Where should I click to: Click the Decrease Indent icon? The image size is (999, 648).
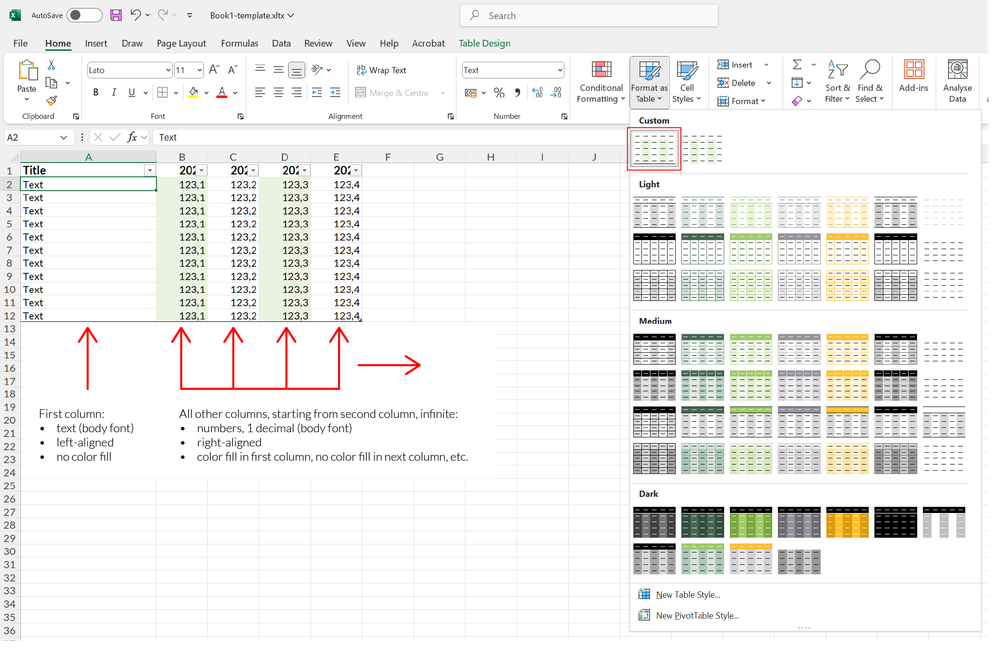tap(317, 92)
